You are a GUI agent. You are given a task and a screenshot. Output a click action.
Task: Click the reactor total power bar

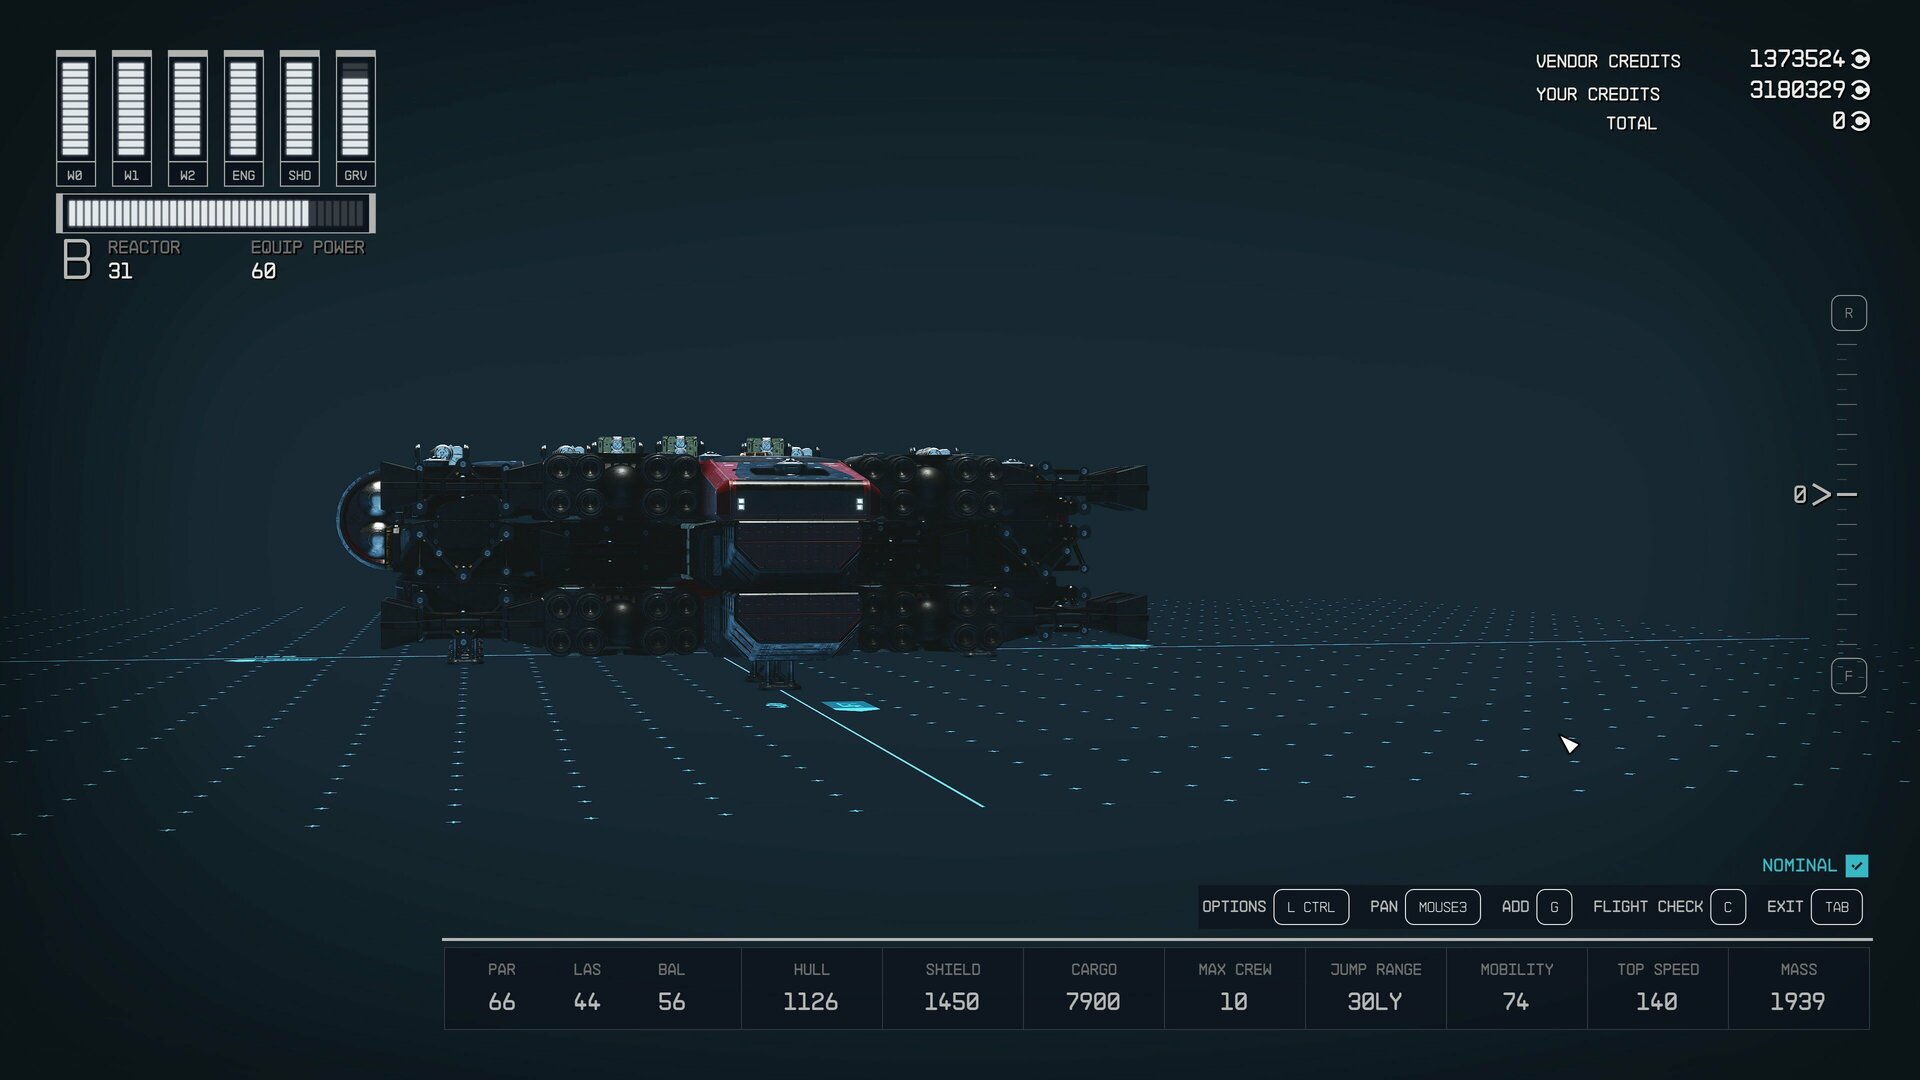pos(216,213)
